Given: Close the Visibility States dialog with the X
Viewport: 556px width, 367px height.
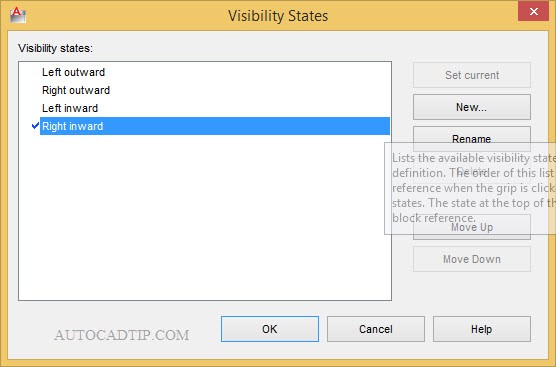Looking at the screenshot, I should point(533,11).
